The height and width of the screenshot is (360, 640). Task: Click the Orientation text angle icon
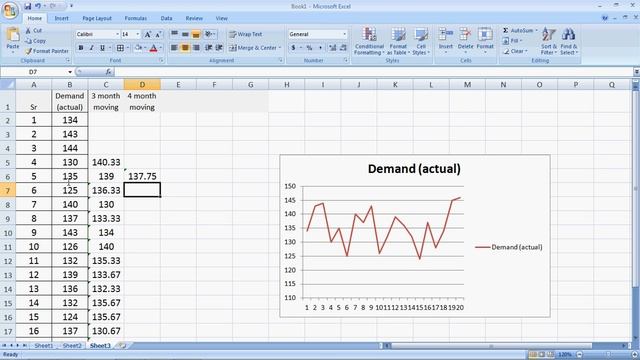coord(209,34)
